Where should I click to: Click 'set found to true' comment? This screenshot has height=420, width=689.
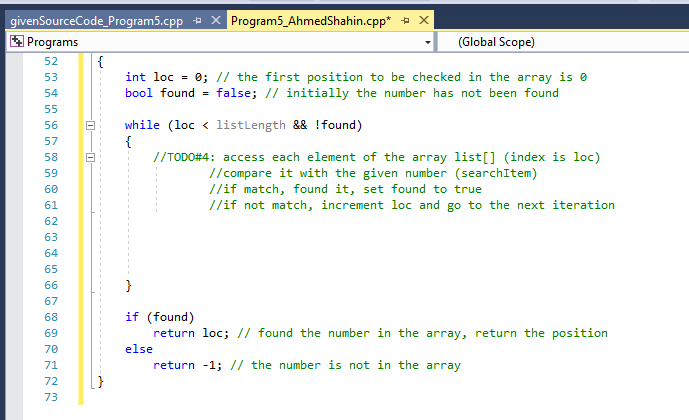click(x=422, y=189)
